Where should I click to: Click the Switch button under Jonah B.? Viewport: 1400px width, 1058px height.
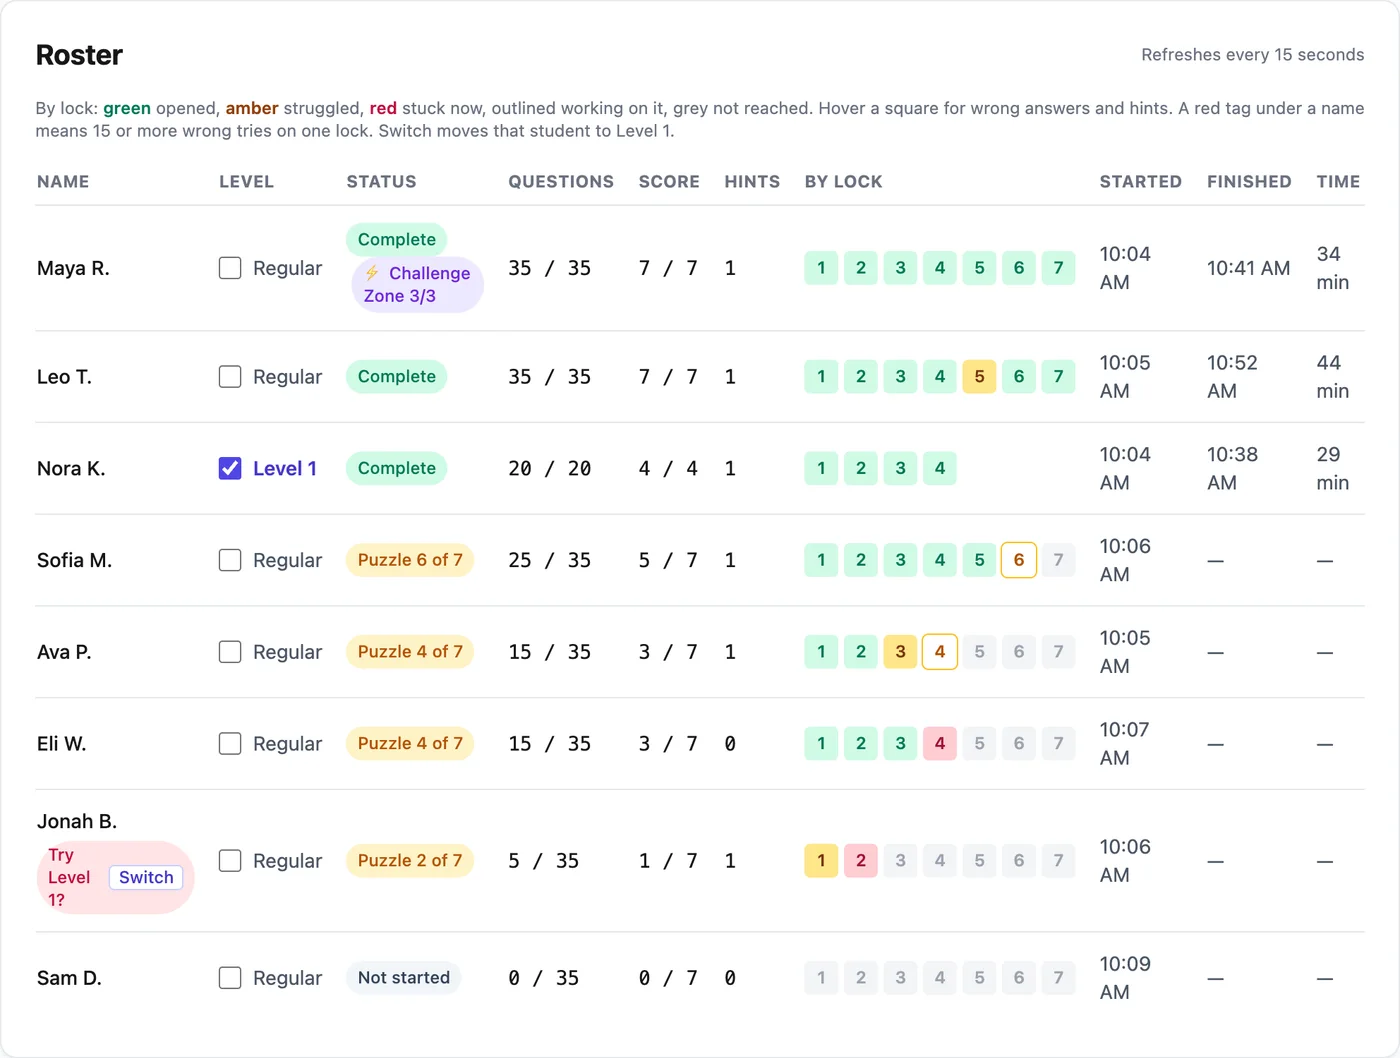coord(146,877)
